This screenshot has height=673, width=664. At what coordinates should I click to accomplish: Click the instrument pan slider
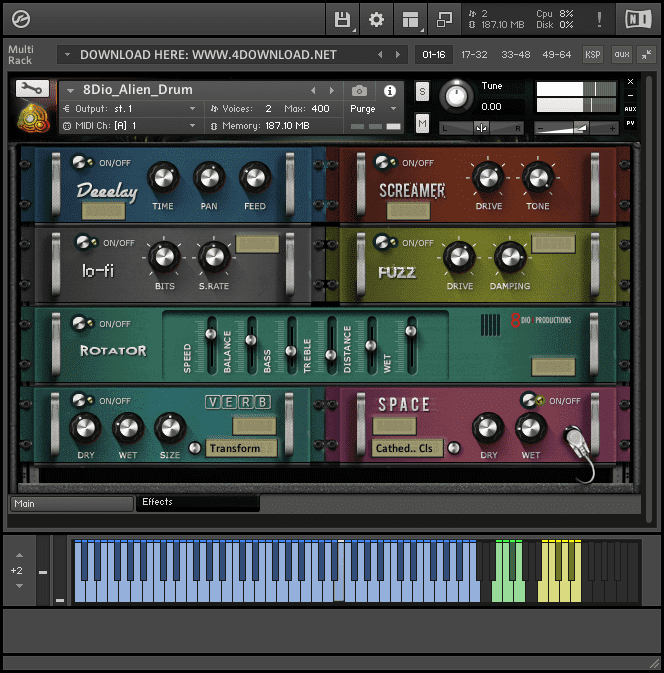pyautogui.click(x=481, y=127)
